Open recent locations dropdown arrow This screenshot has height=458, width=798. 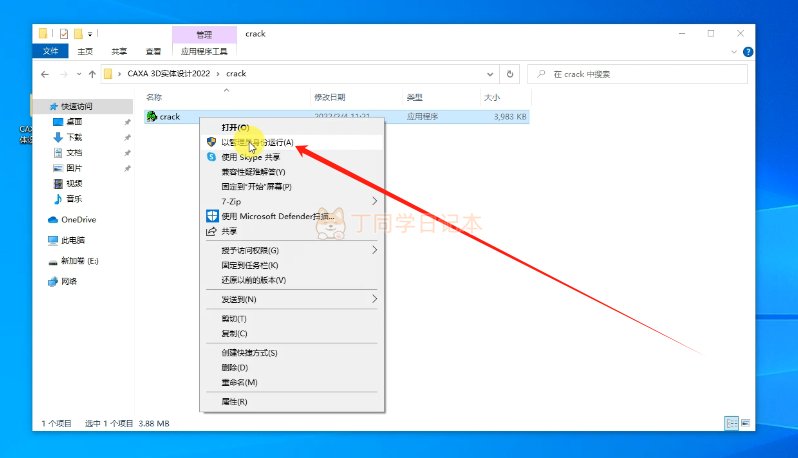[x=79, y=74]
